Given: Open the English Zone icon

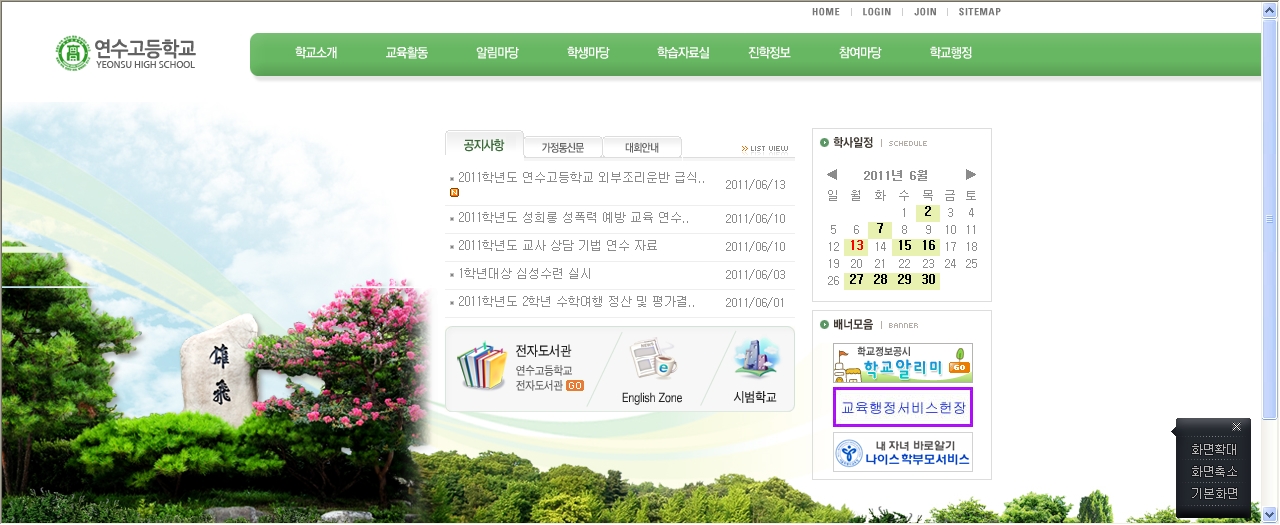Looking at the screenshot, I should (652, 361).
